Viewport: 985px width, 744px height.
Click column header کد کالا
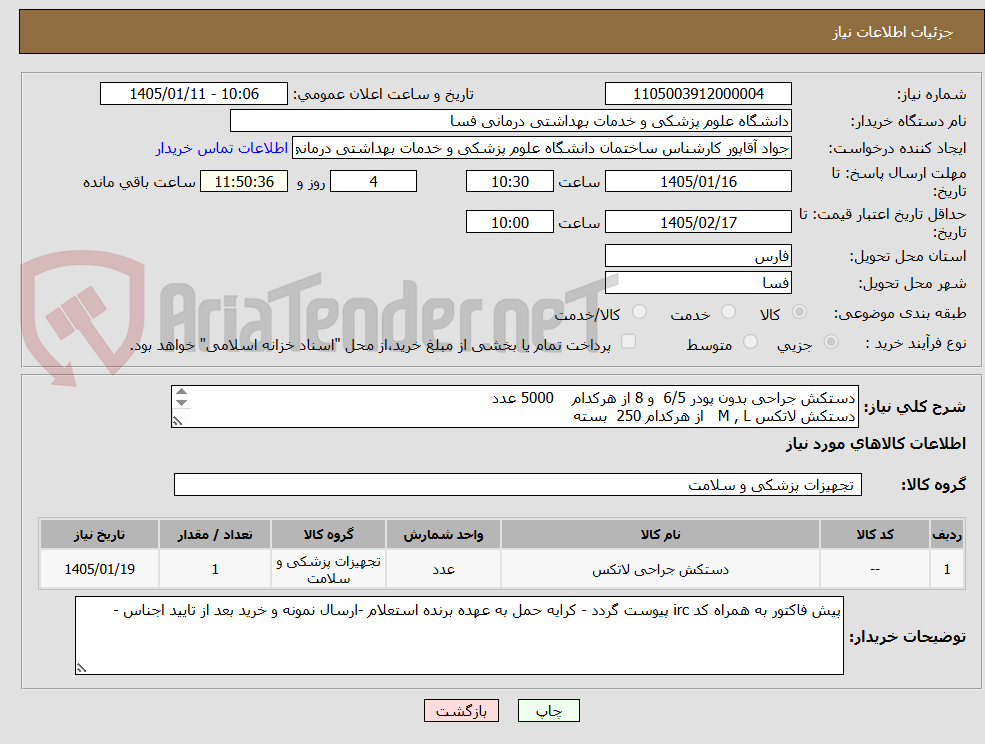click(x=874, y=534)
